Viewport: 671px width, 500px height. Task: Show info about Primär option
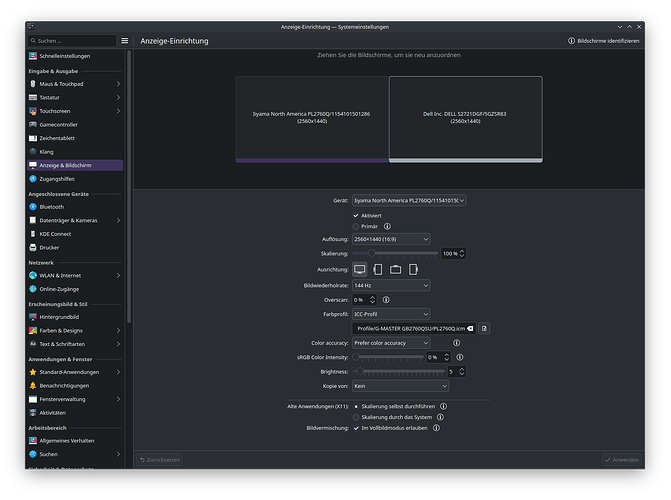(x=387, y=226)
